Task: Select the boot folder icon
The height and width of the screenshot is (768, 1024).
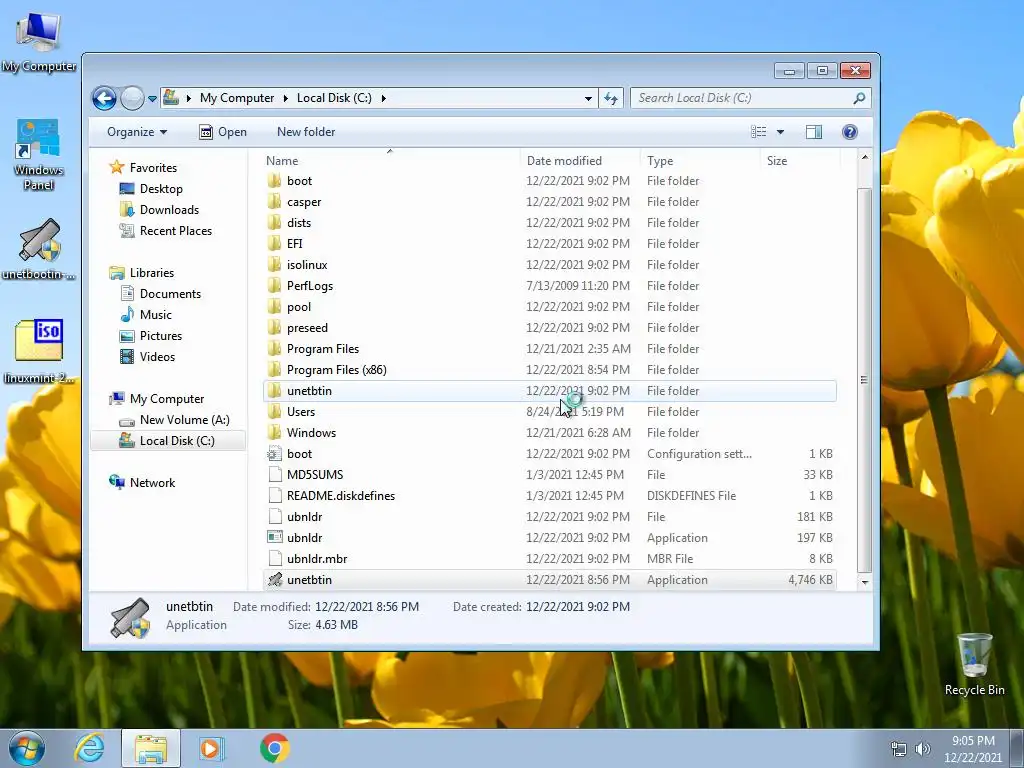Action: point(275,181)
